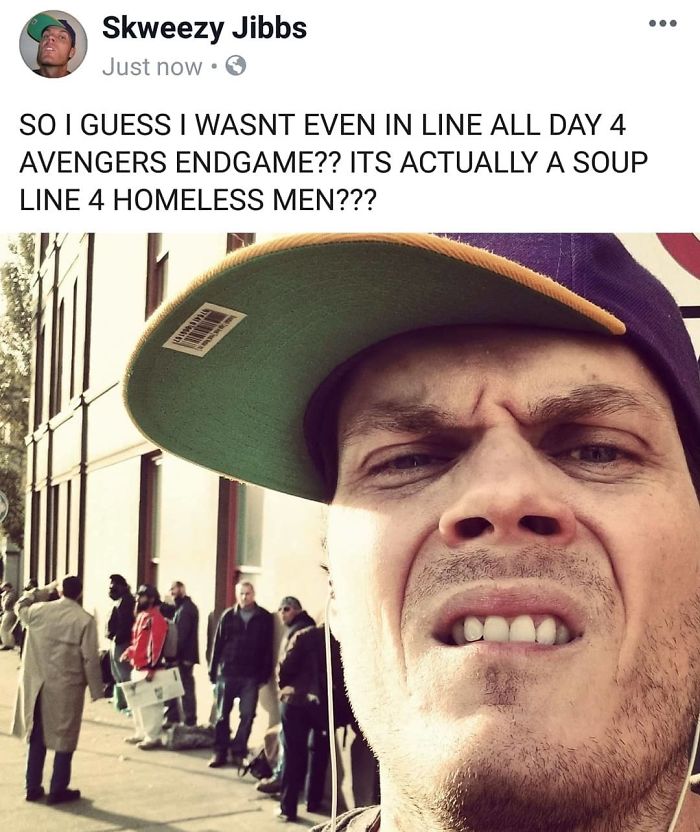This screenshot has height=832, width=700.
Task: Click the barcode sticker on the cap brim
Action: (x=204, y=330)
